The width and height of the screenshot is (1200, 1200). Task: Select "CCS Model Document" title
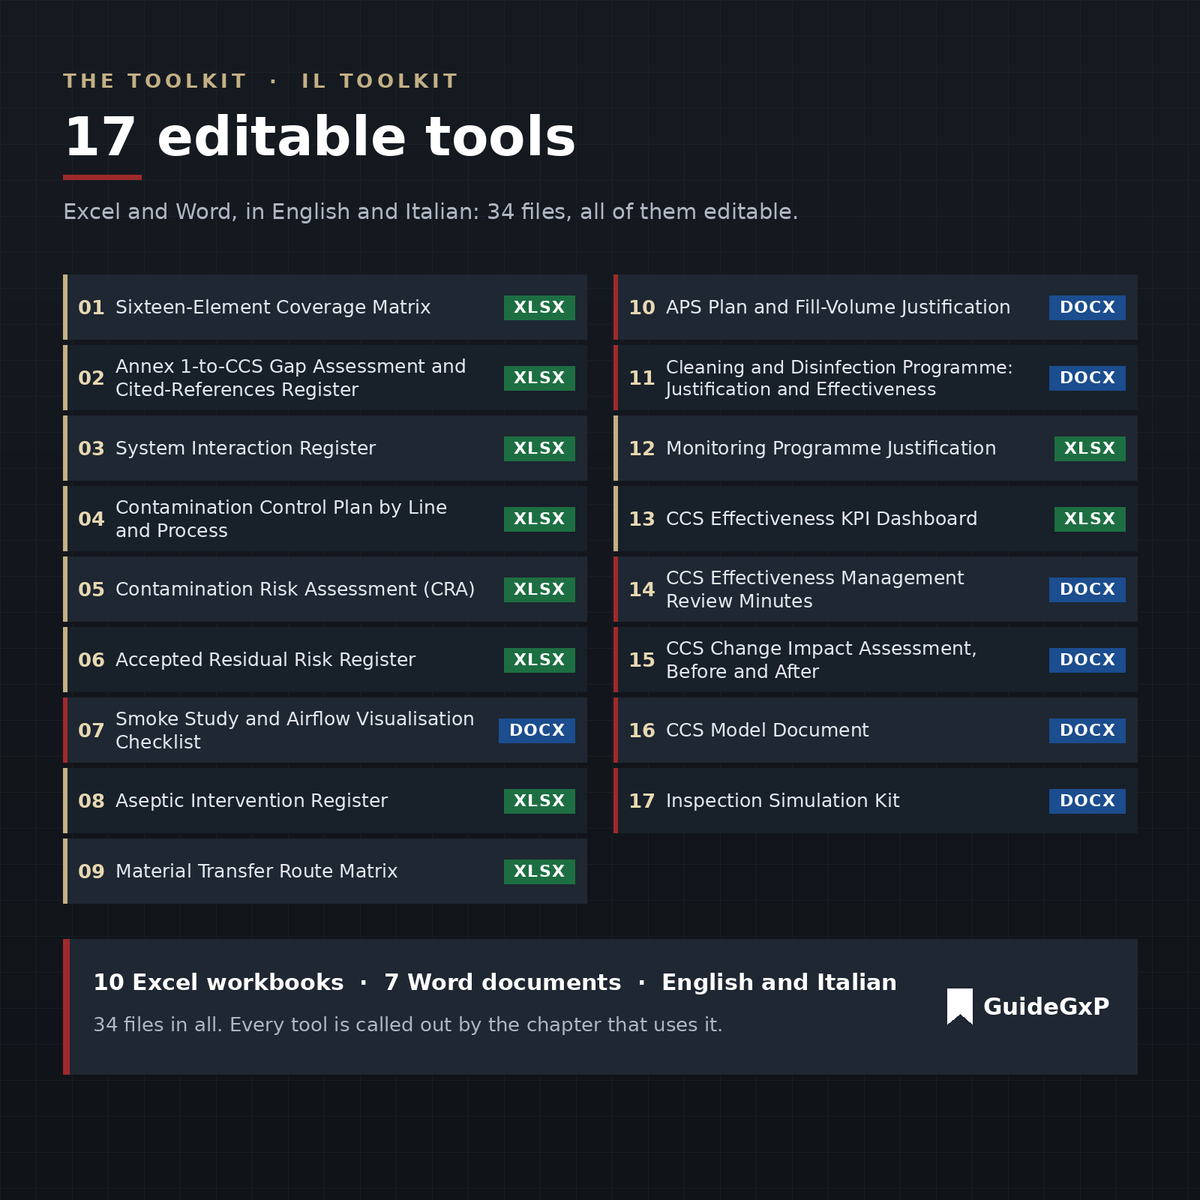767,730
